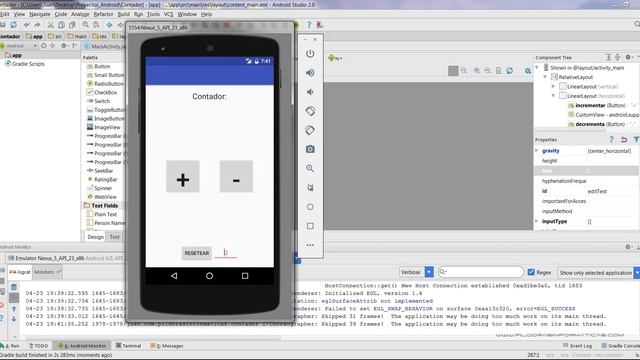The width and height of the screenshot is (640, 360).
Task: Click the Copy icon in main toolbar
Action: (61, 25)
